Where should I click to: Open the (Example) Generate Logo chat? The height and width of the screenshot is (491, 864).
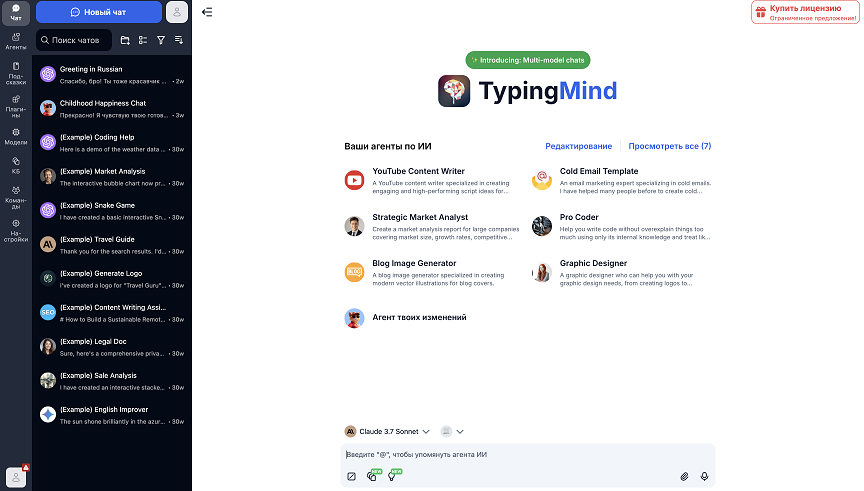click(112, 279)
